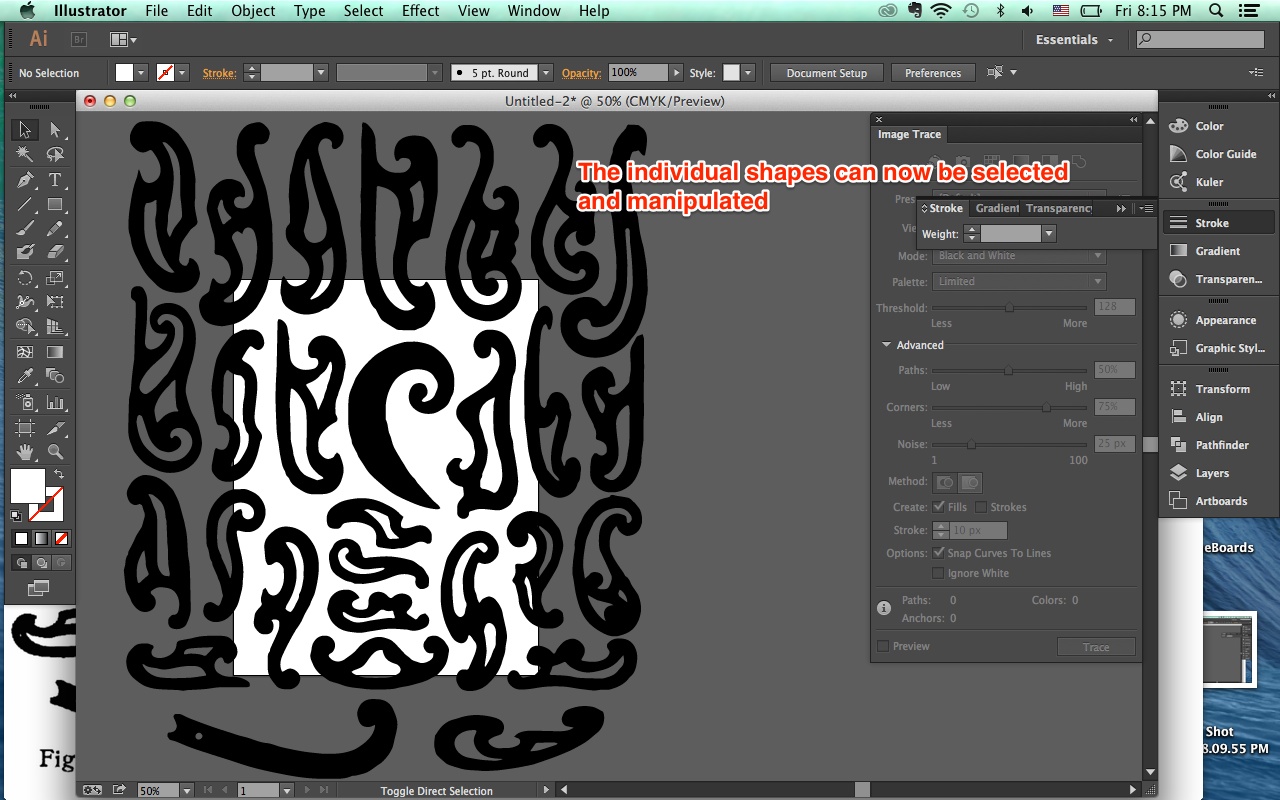The width and height of the screenshot is (1280, 800).
Task: Select the Rotate tool
Action: (25, 278)
